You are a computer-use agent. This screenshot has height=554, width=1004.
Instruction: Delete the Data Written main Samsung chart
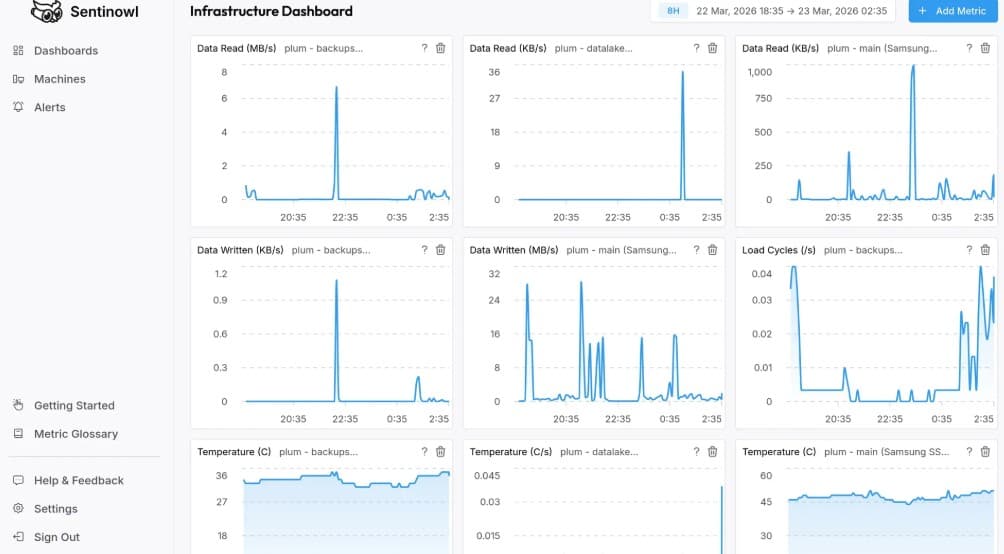[x=713, y=250]
